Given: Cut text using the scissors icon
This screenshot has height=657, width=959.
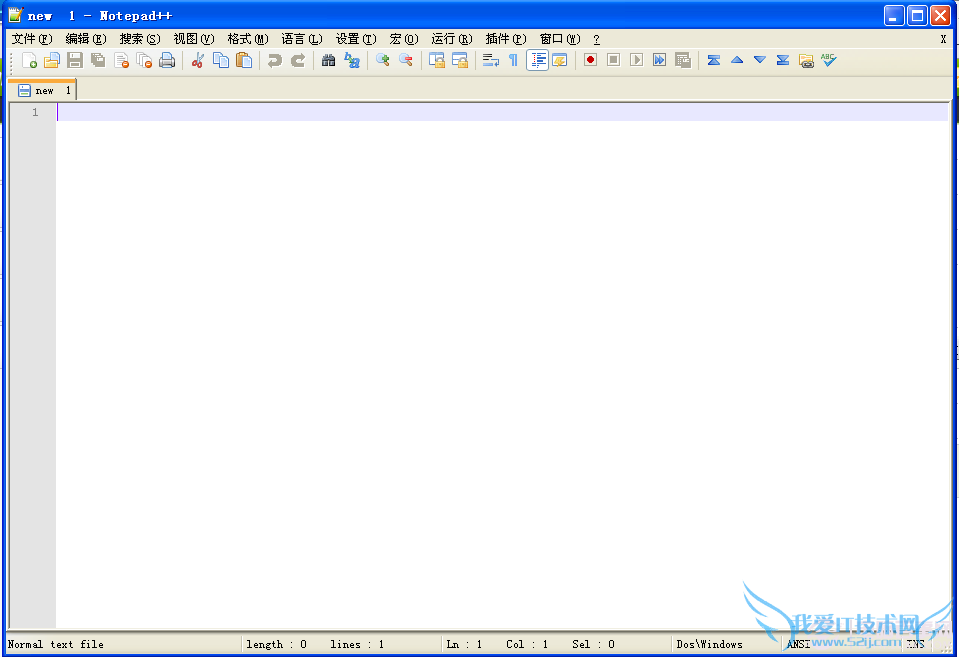Looking at the screenshot, I should point(198,60).
